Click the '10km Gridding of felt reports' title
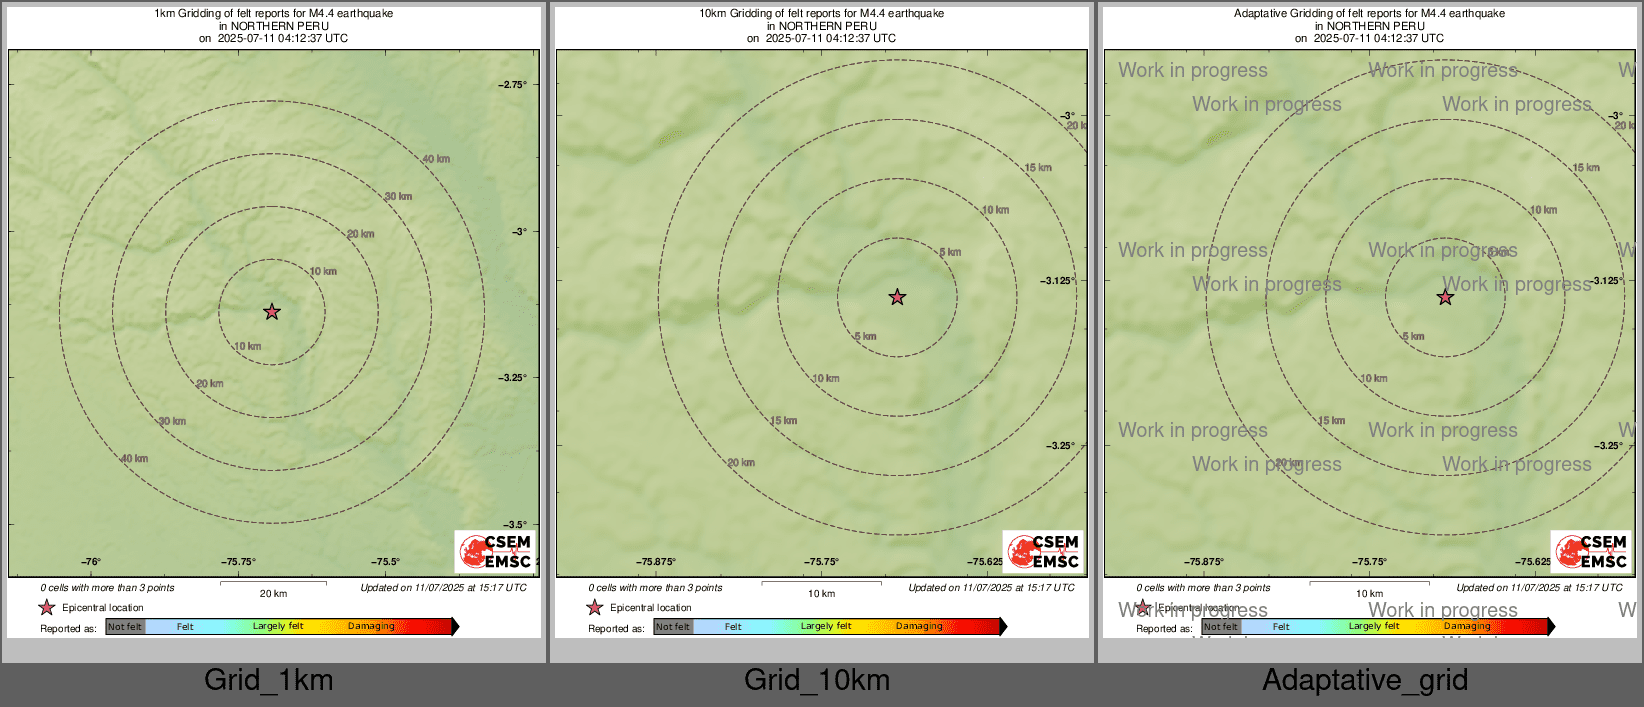 pyautogui.click(x=821, y=14)
